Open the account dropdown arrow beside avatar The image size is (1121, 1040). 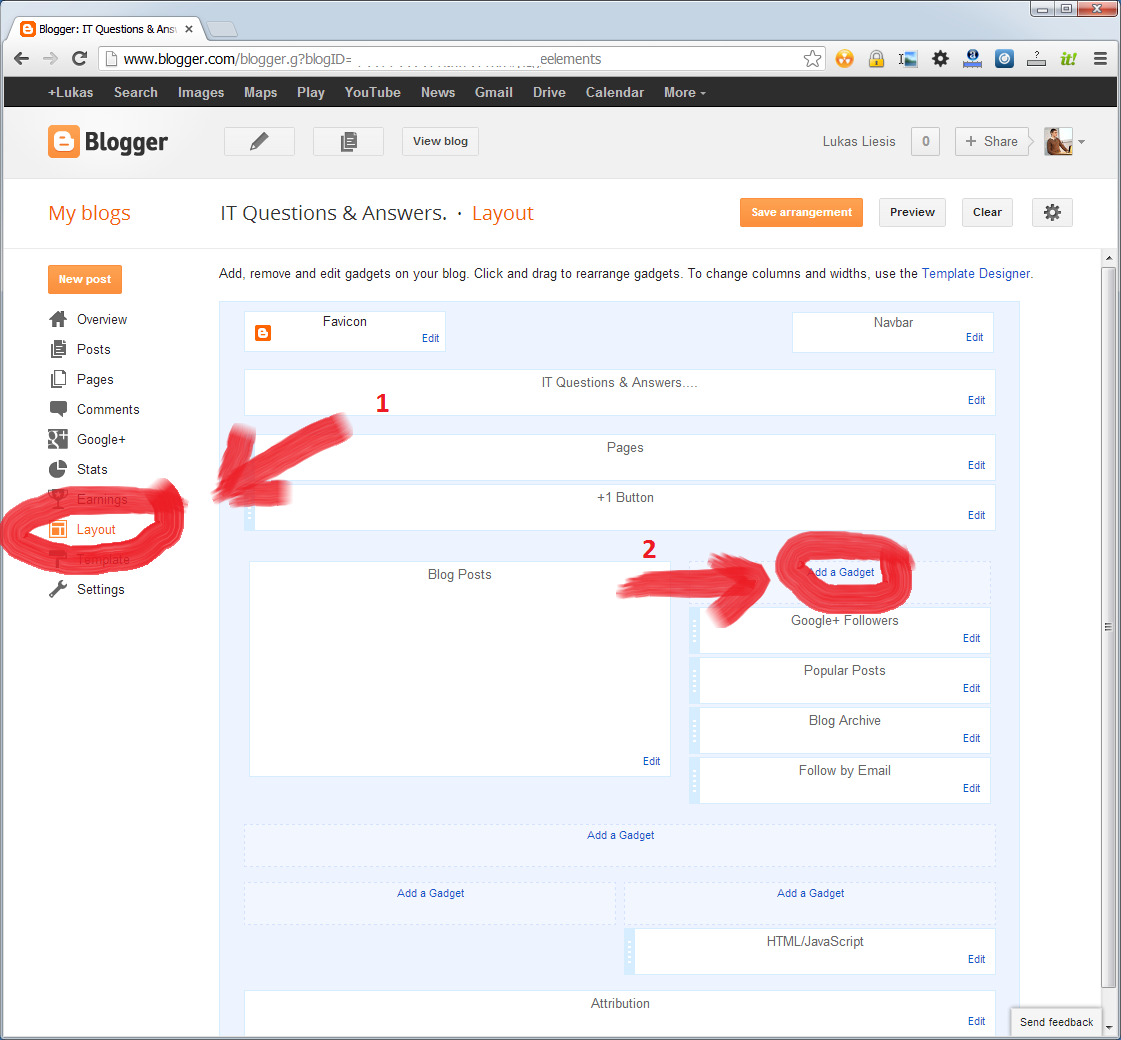click(1081, 142)
